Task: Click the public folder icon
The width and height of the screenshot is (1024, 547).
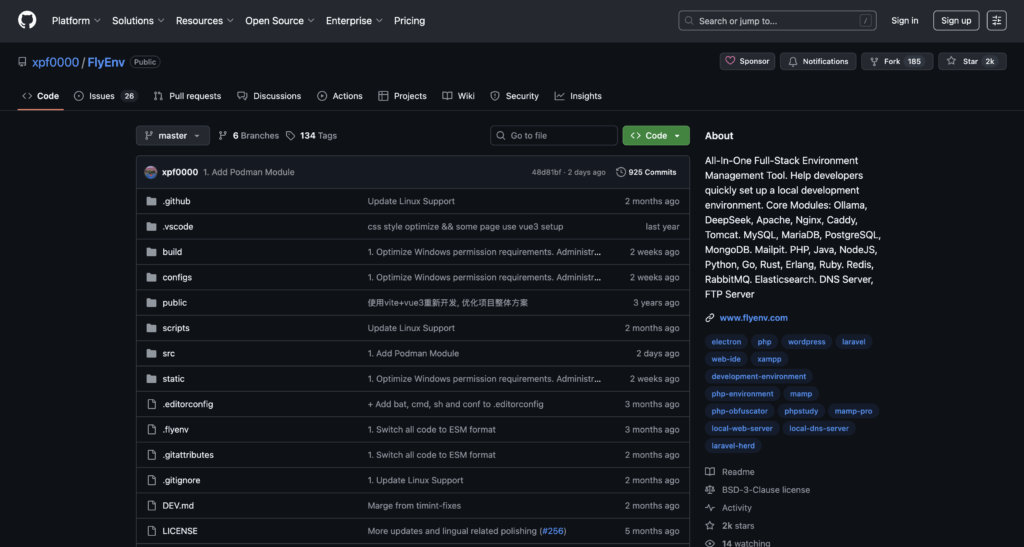Action: 152,303
